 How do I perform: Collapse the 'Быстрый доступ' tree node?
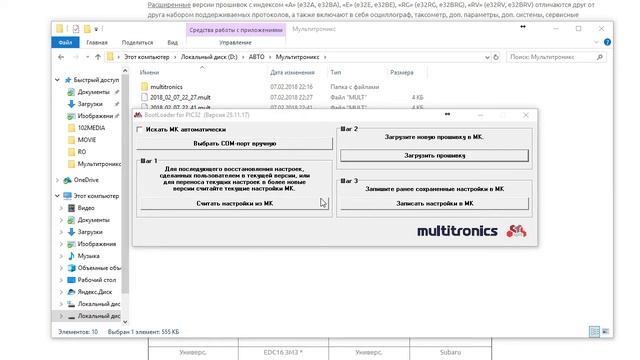(57, 80)
